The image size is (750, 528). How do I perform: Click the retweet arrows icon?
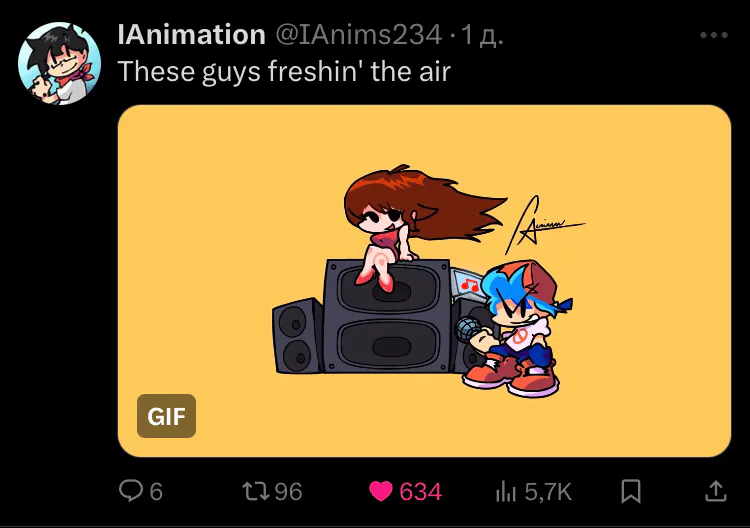(x=256, y=491)
